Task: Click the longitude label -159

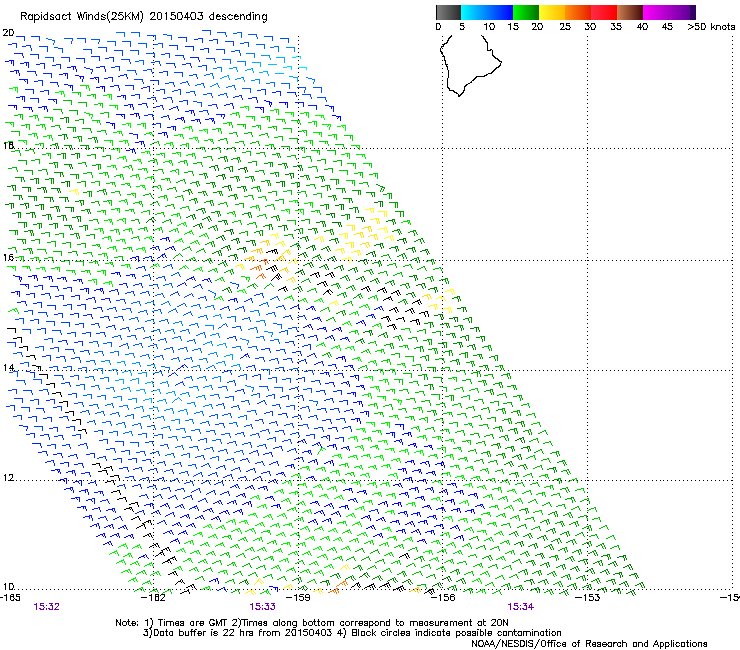Action: coord(298,598)
